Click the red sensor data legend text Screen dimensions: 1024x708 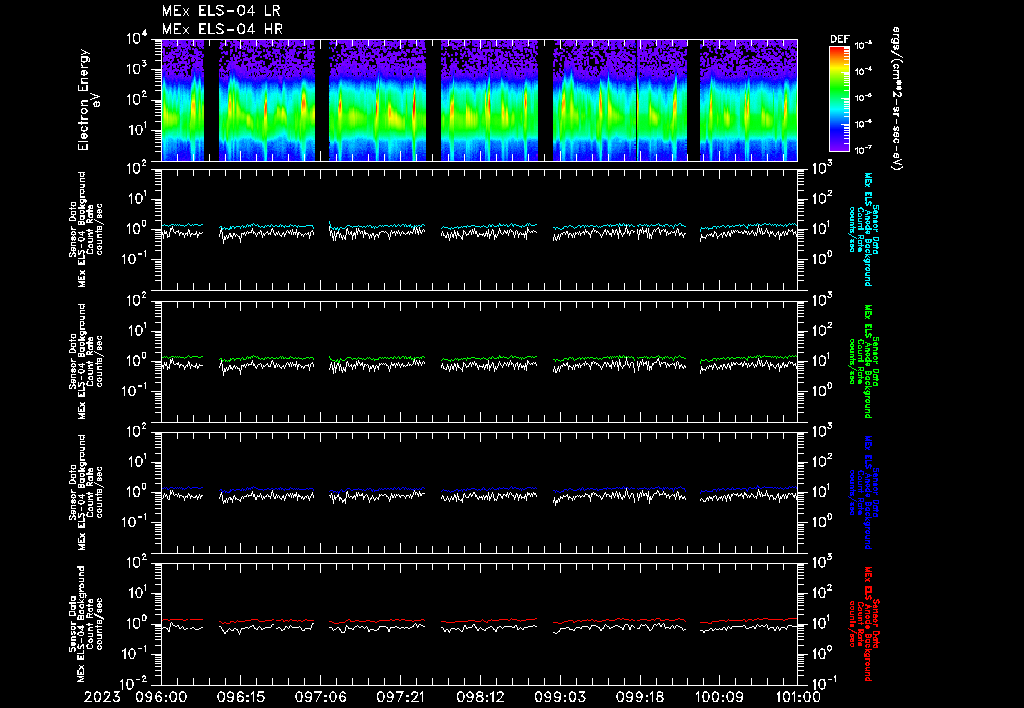pos(866,622)
